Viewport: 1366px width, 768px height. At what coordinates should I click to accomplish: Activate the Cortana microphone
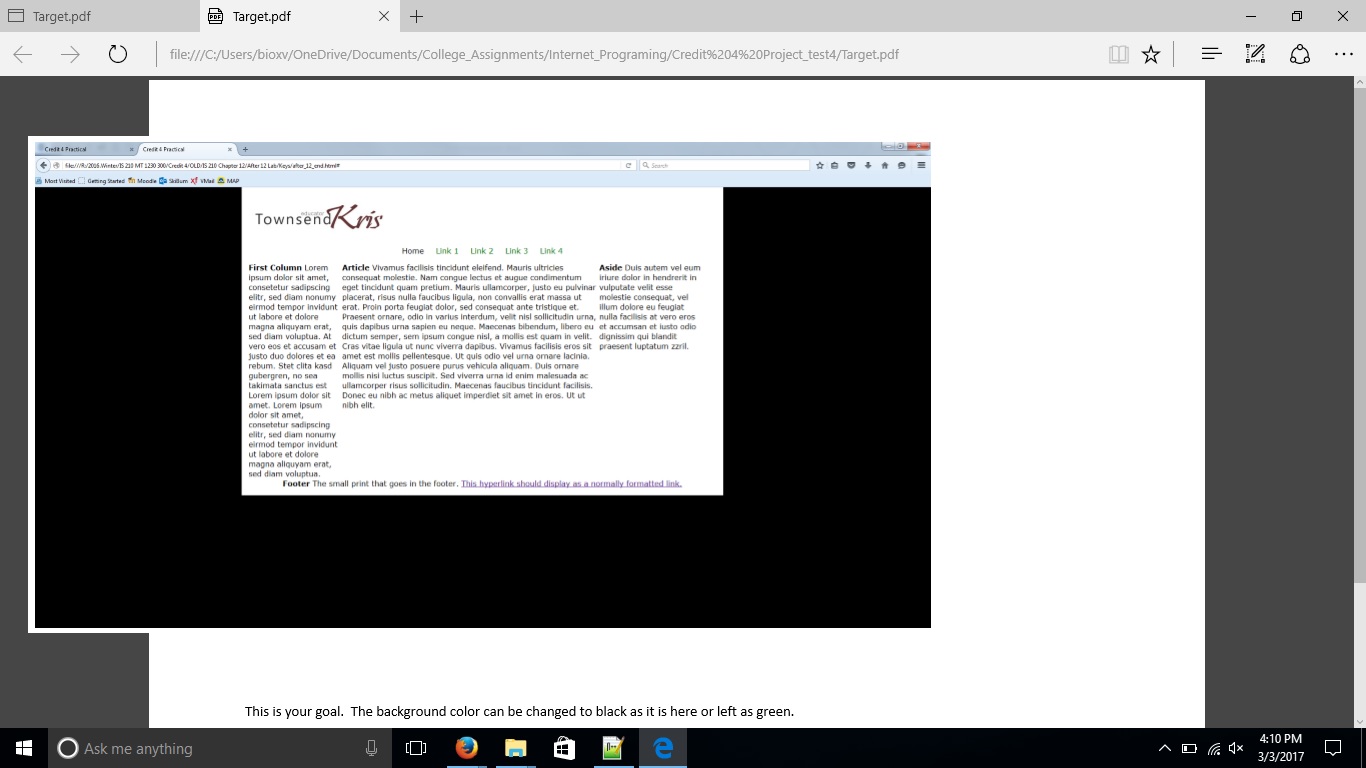pos(372,748)
